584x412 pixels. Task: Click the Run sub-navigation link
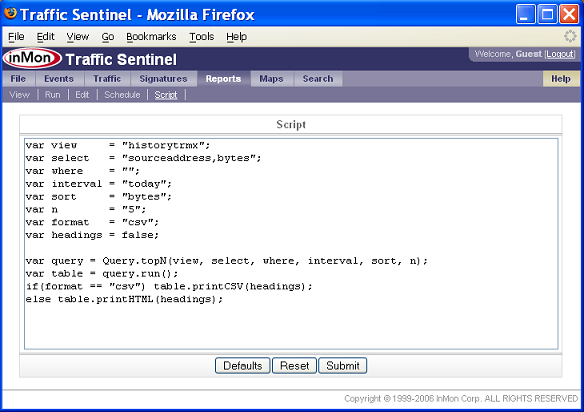click(53, 95)
